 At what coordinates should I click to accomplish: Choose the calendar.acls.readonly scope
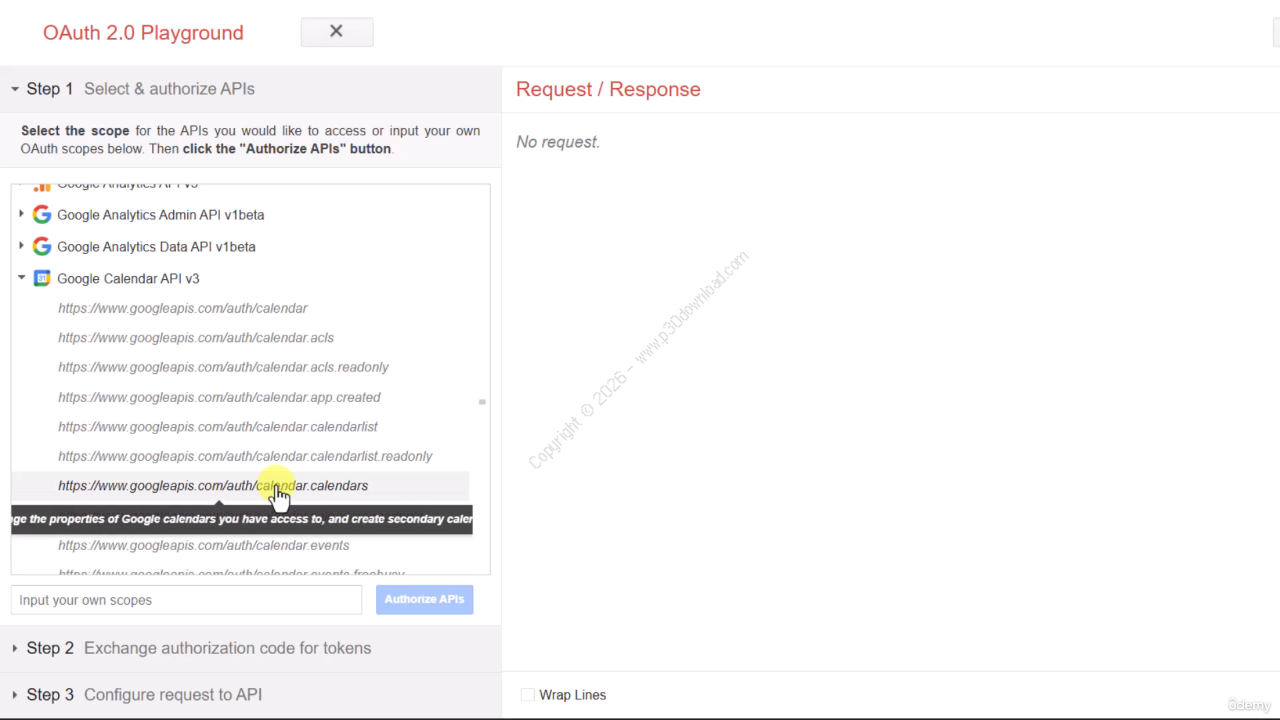tap(223, 367)
